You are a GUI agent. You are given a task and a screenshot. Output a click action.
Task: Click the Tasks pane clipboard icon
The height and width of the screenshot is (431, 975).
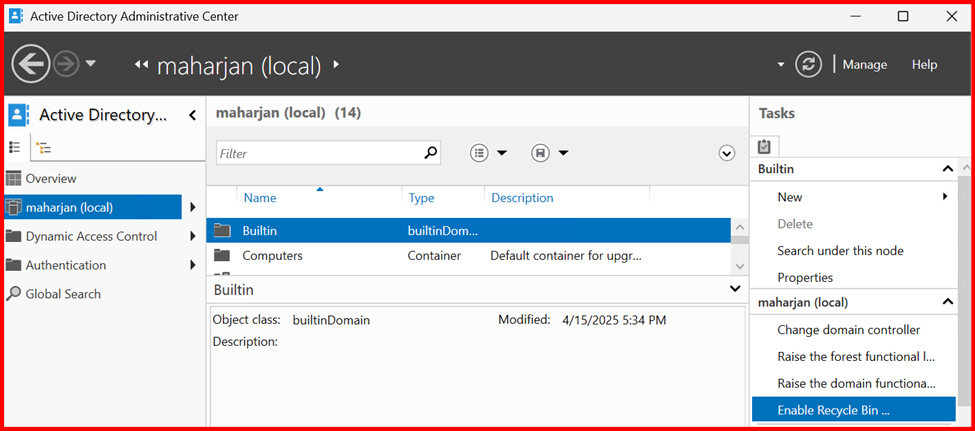pyautogui.click(x=764, y=146)
